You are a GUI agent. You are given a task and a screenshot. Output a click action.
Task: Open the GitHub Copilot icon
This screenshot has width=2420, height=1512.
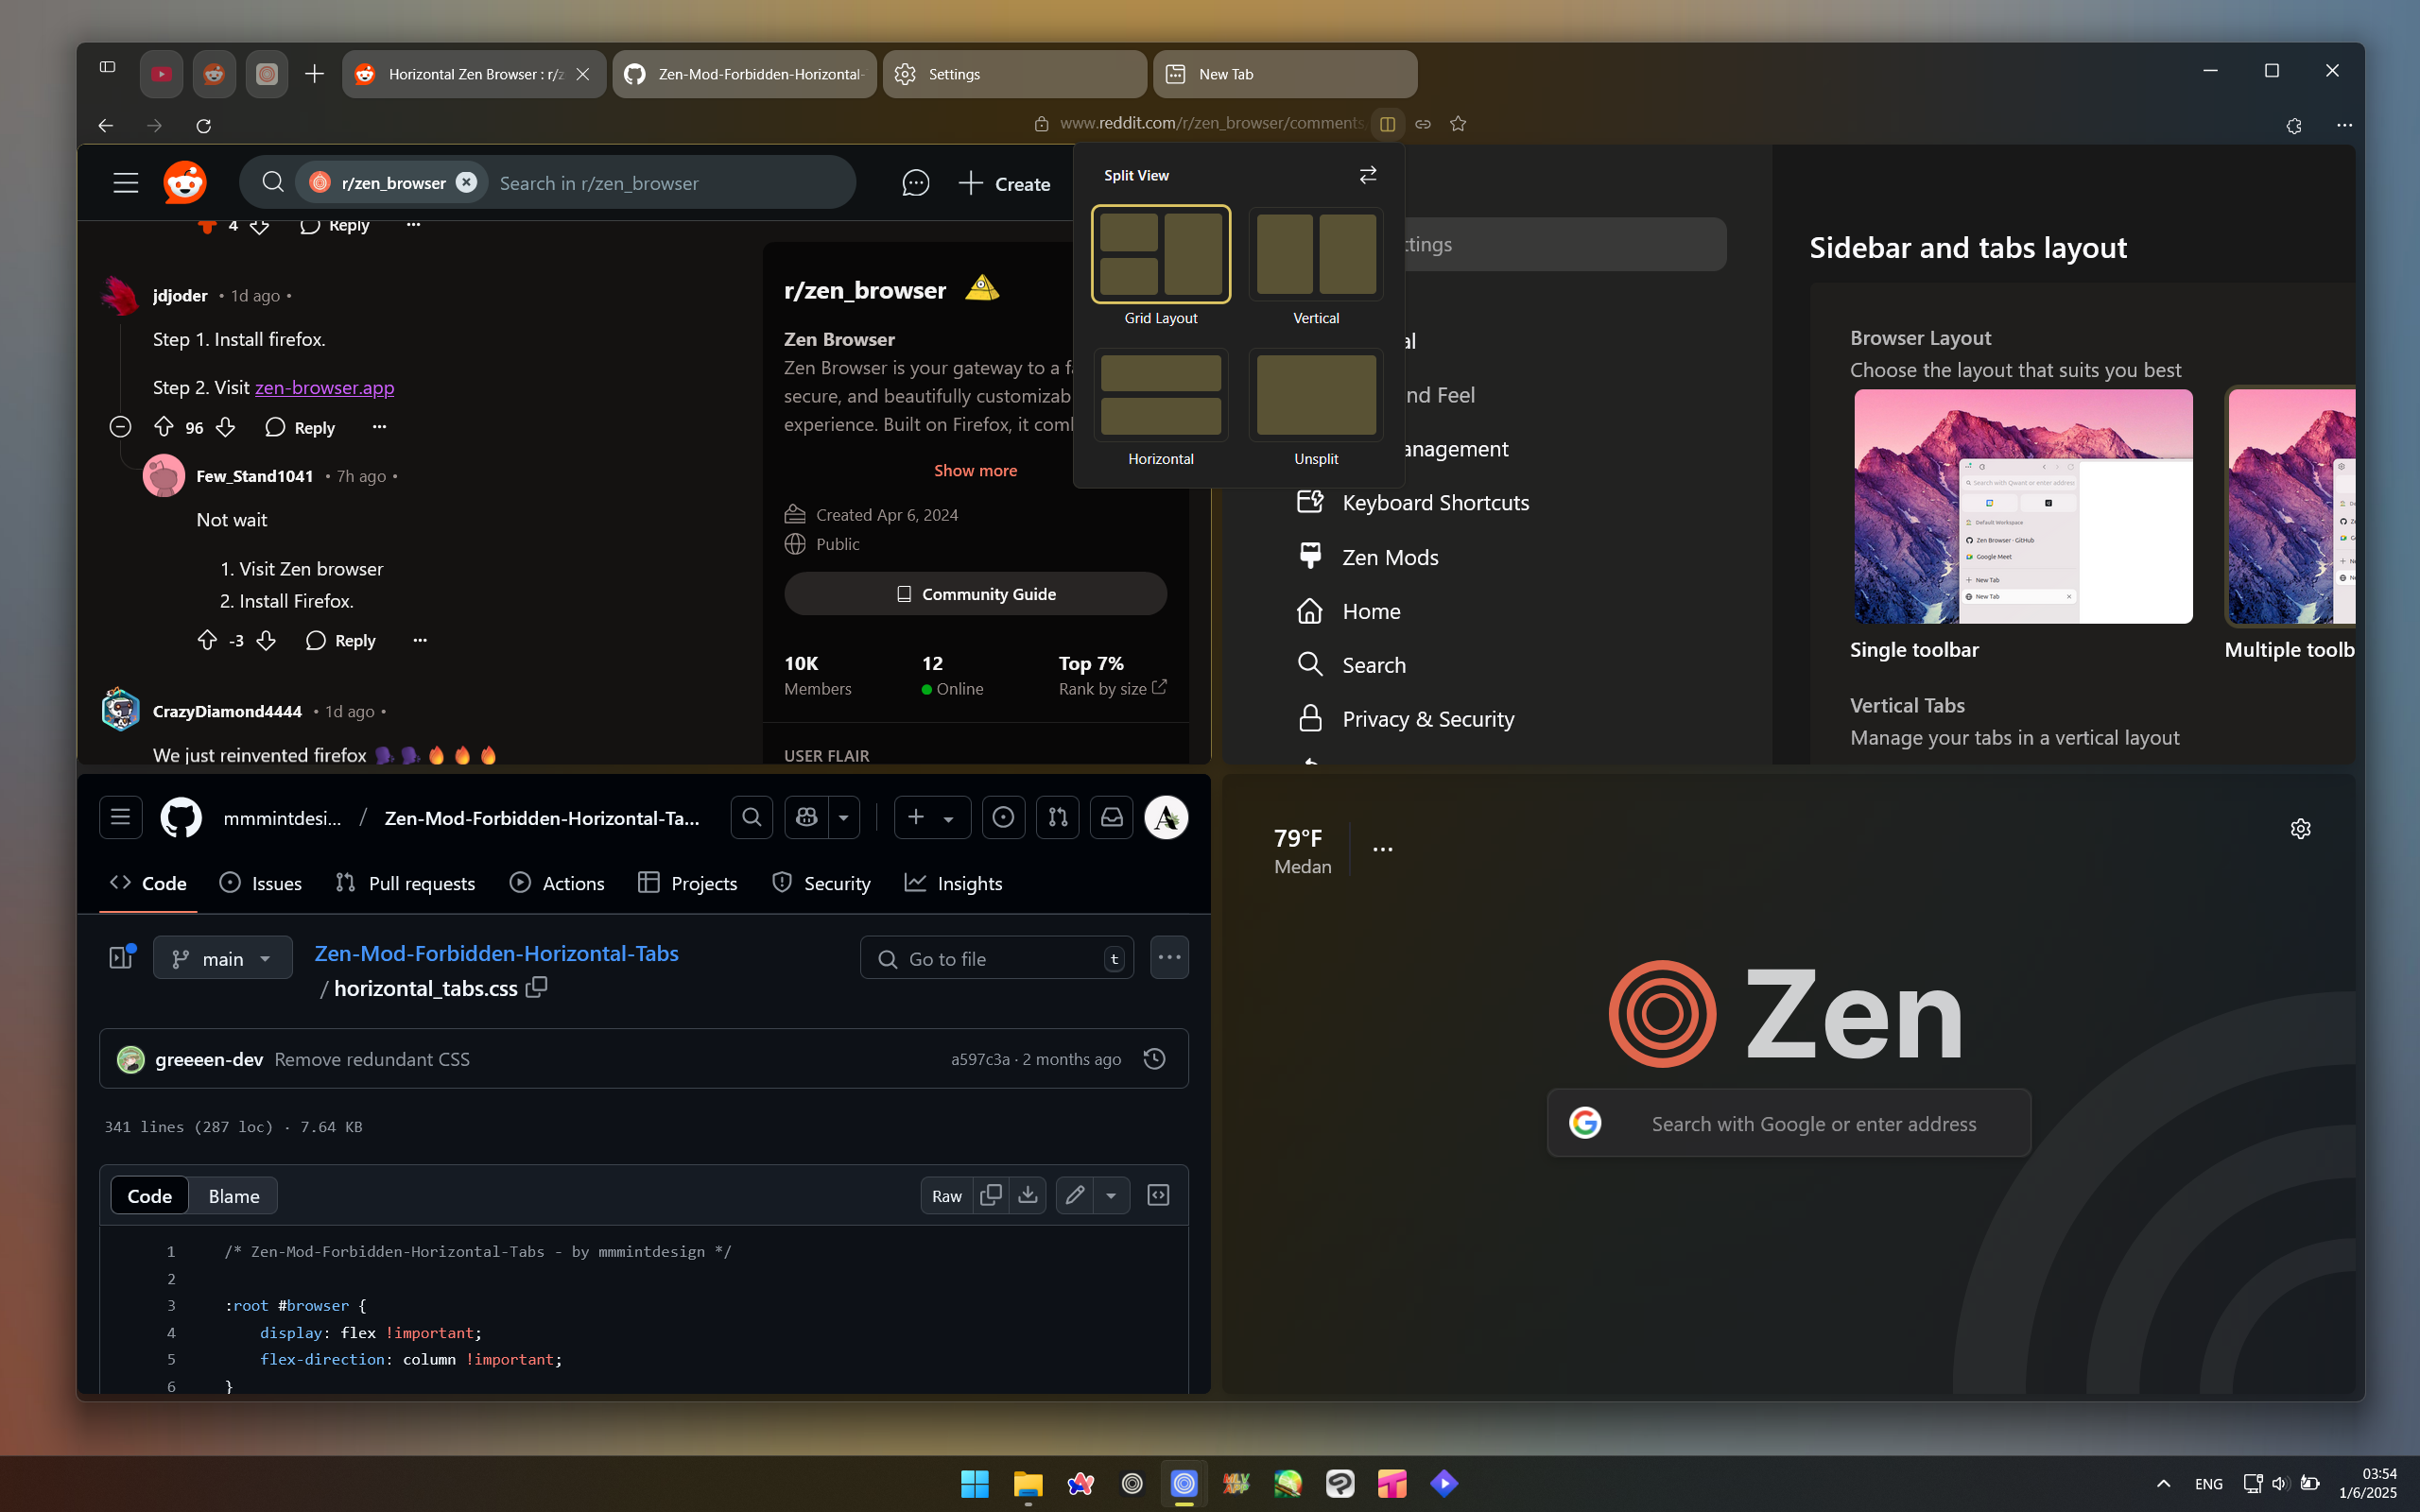point(805,817)
